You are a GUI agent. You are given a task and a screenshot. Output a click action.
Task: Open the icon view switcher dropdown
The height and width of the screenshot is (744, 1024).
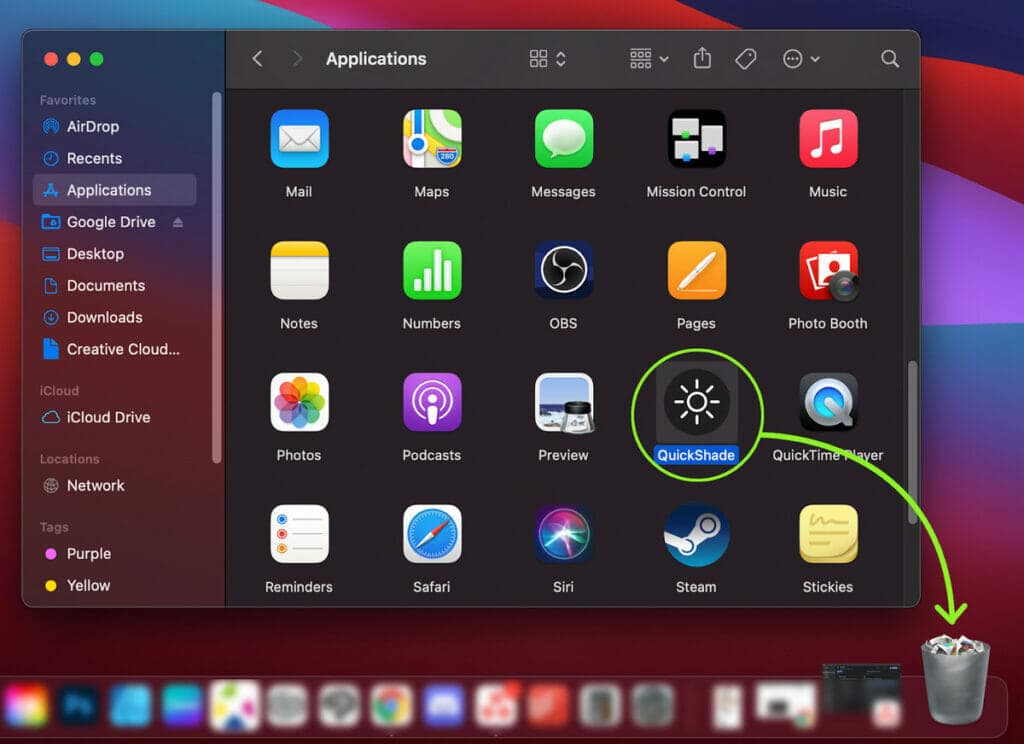(547, 59)
